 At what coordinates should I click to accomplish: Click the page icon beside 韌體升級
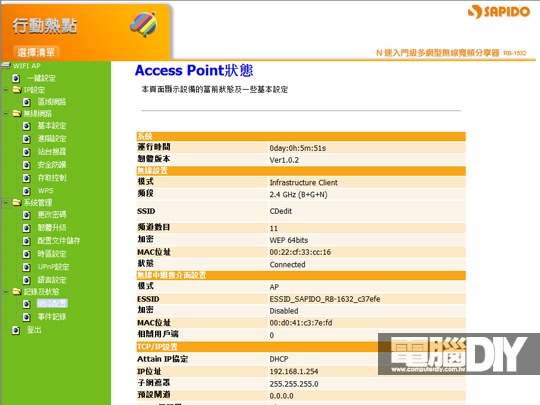coord(27,228)
